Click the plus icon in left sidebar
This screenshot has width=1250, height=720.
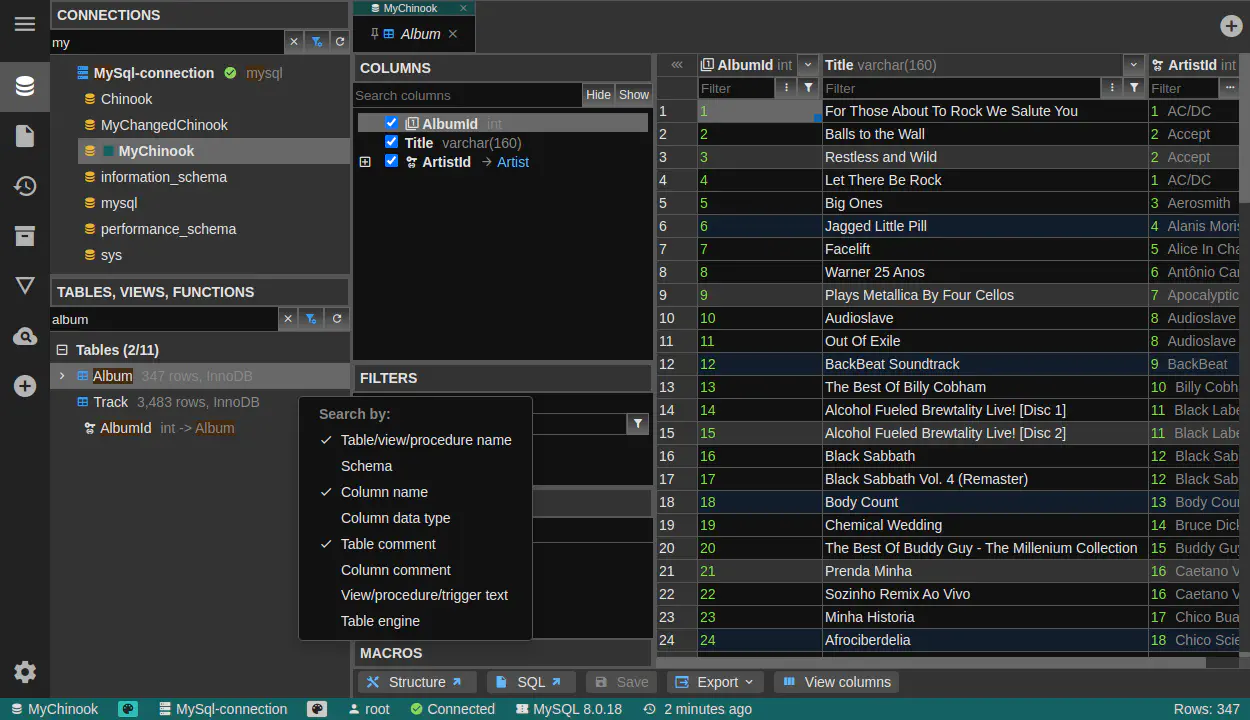tap(25, 386)
